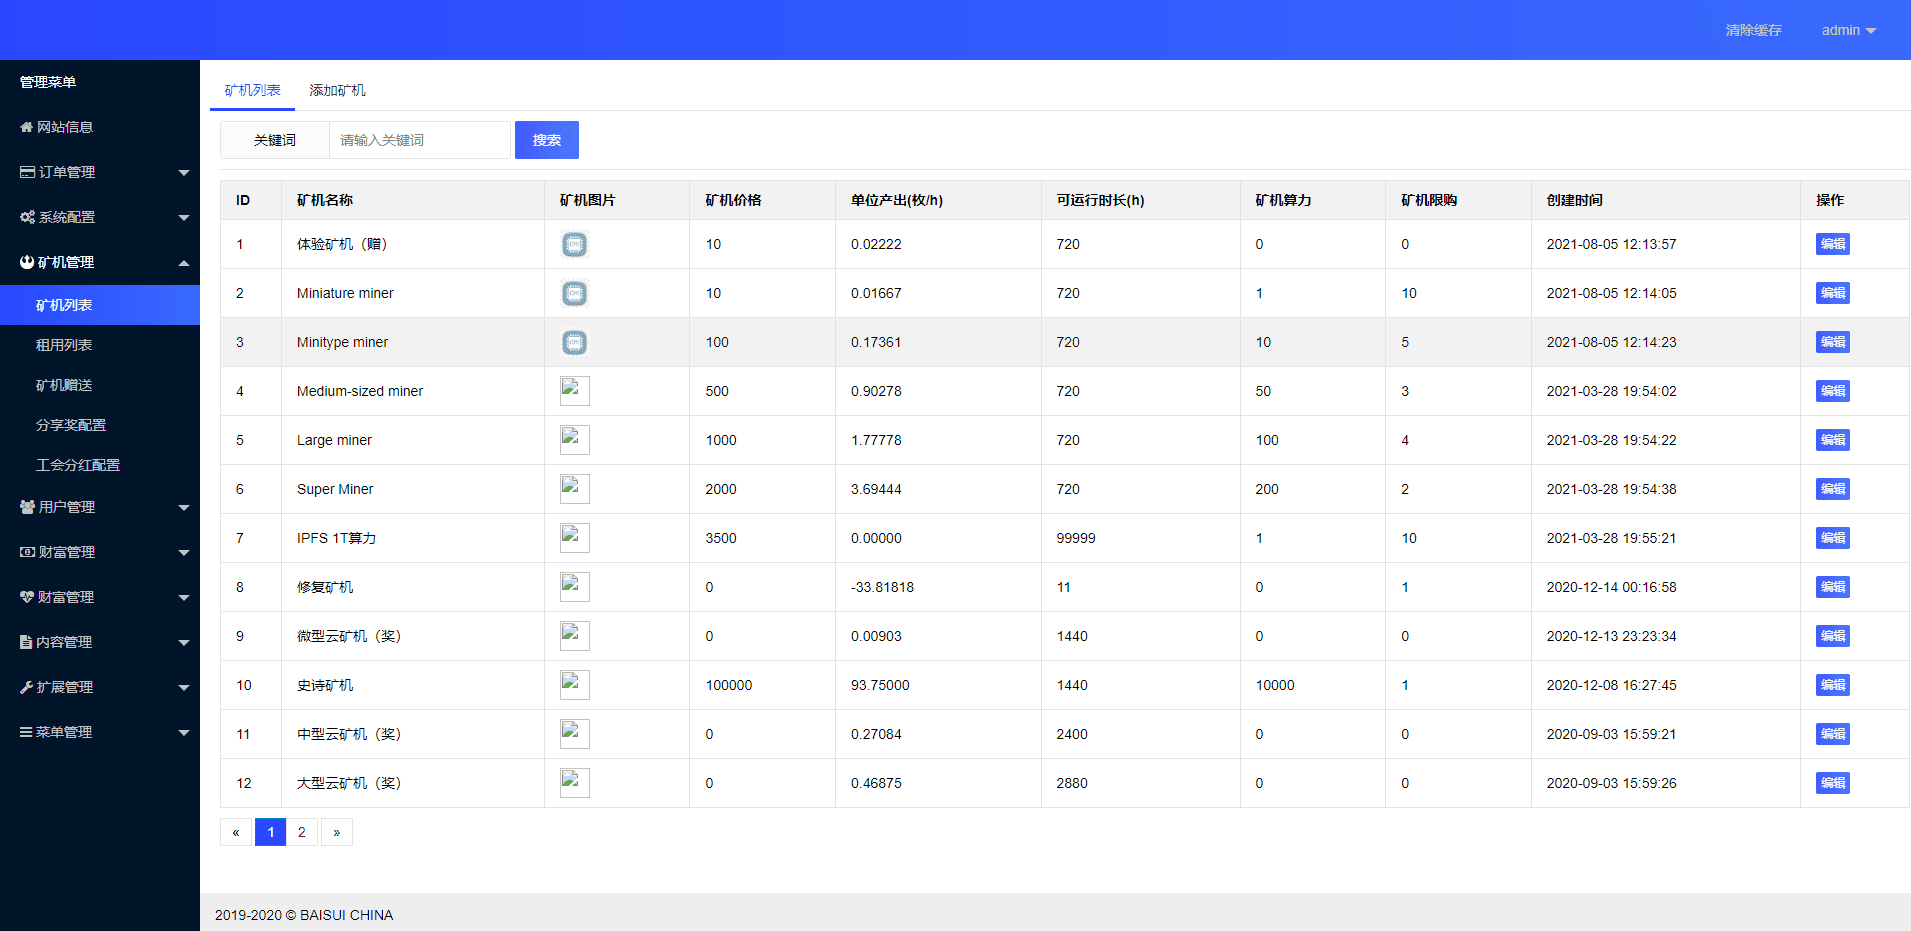Expand the 订单管理 menu arrow
The image size is (1911, 931).
(183, 173)
